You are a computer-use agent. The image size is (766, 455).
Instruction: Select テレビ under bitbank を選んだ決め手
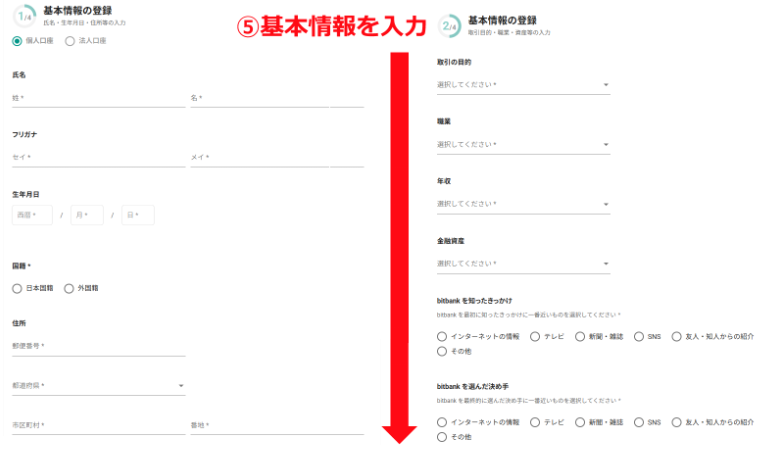535,422
